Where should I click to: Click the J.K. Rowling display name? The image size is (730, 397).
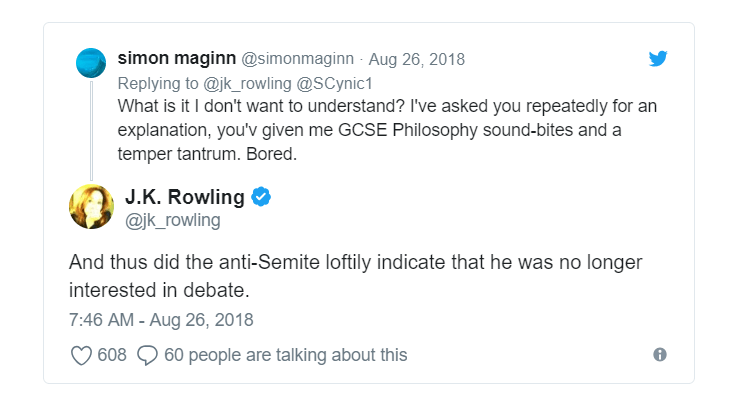coord(184,197)
